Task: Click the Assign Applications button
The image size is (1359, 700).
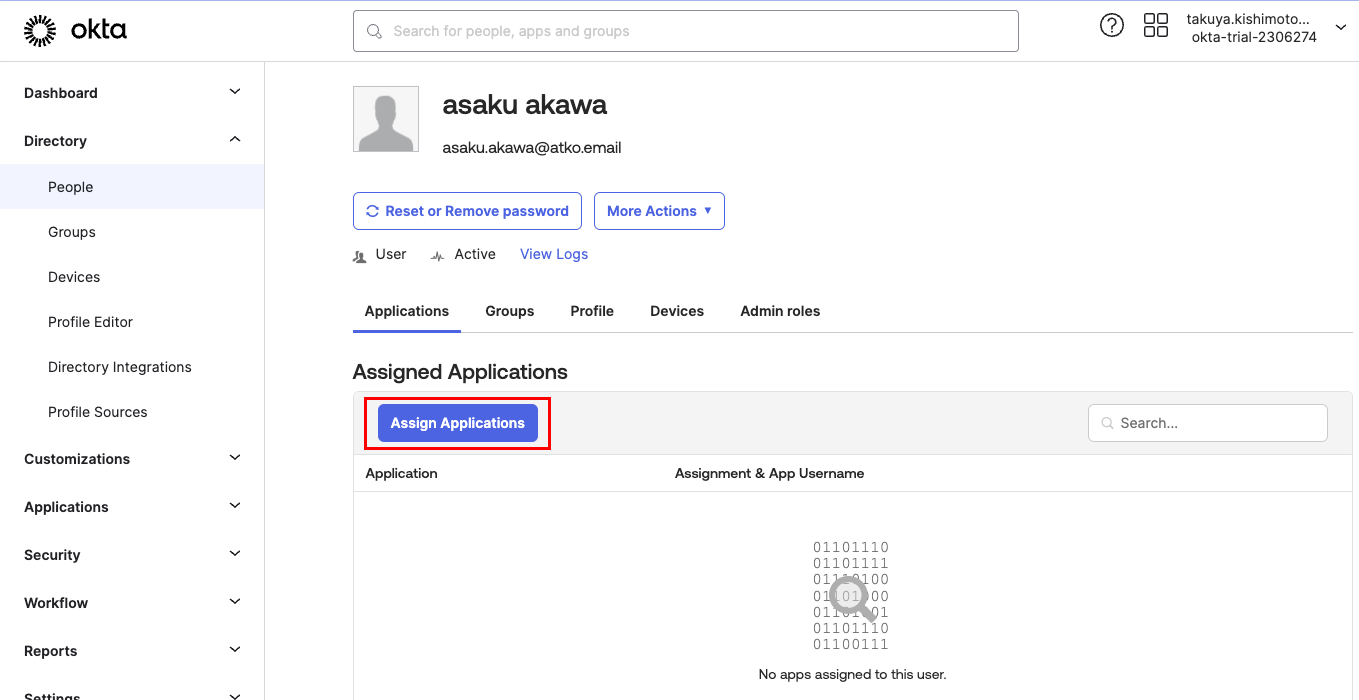Action: [457, 423]
